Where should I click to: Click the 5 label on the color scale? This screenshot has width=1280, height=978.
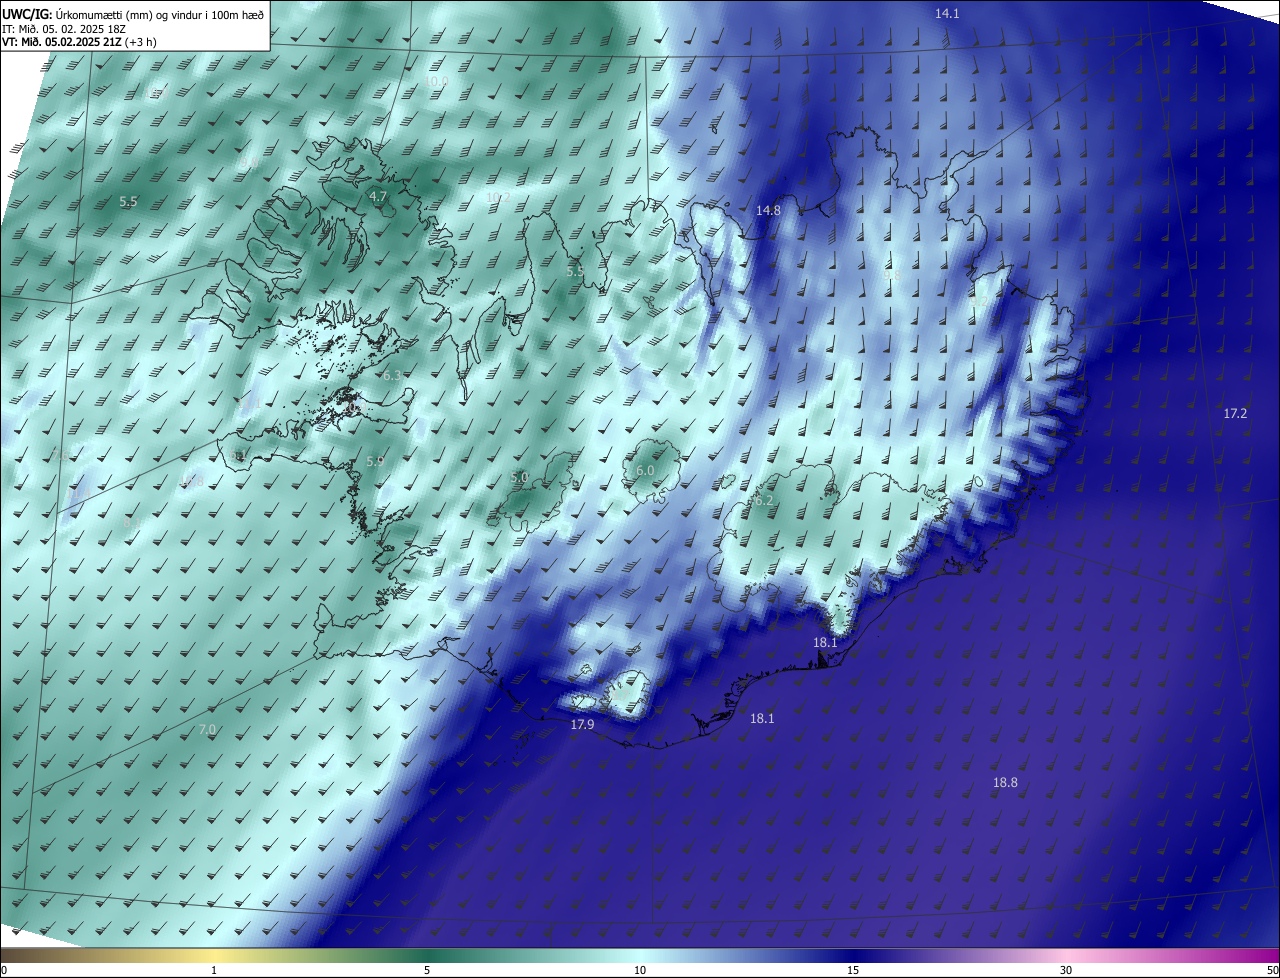coord(427,970)
